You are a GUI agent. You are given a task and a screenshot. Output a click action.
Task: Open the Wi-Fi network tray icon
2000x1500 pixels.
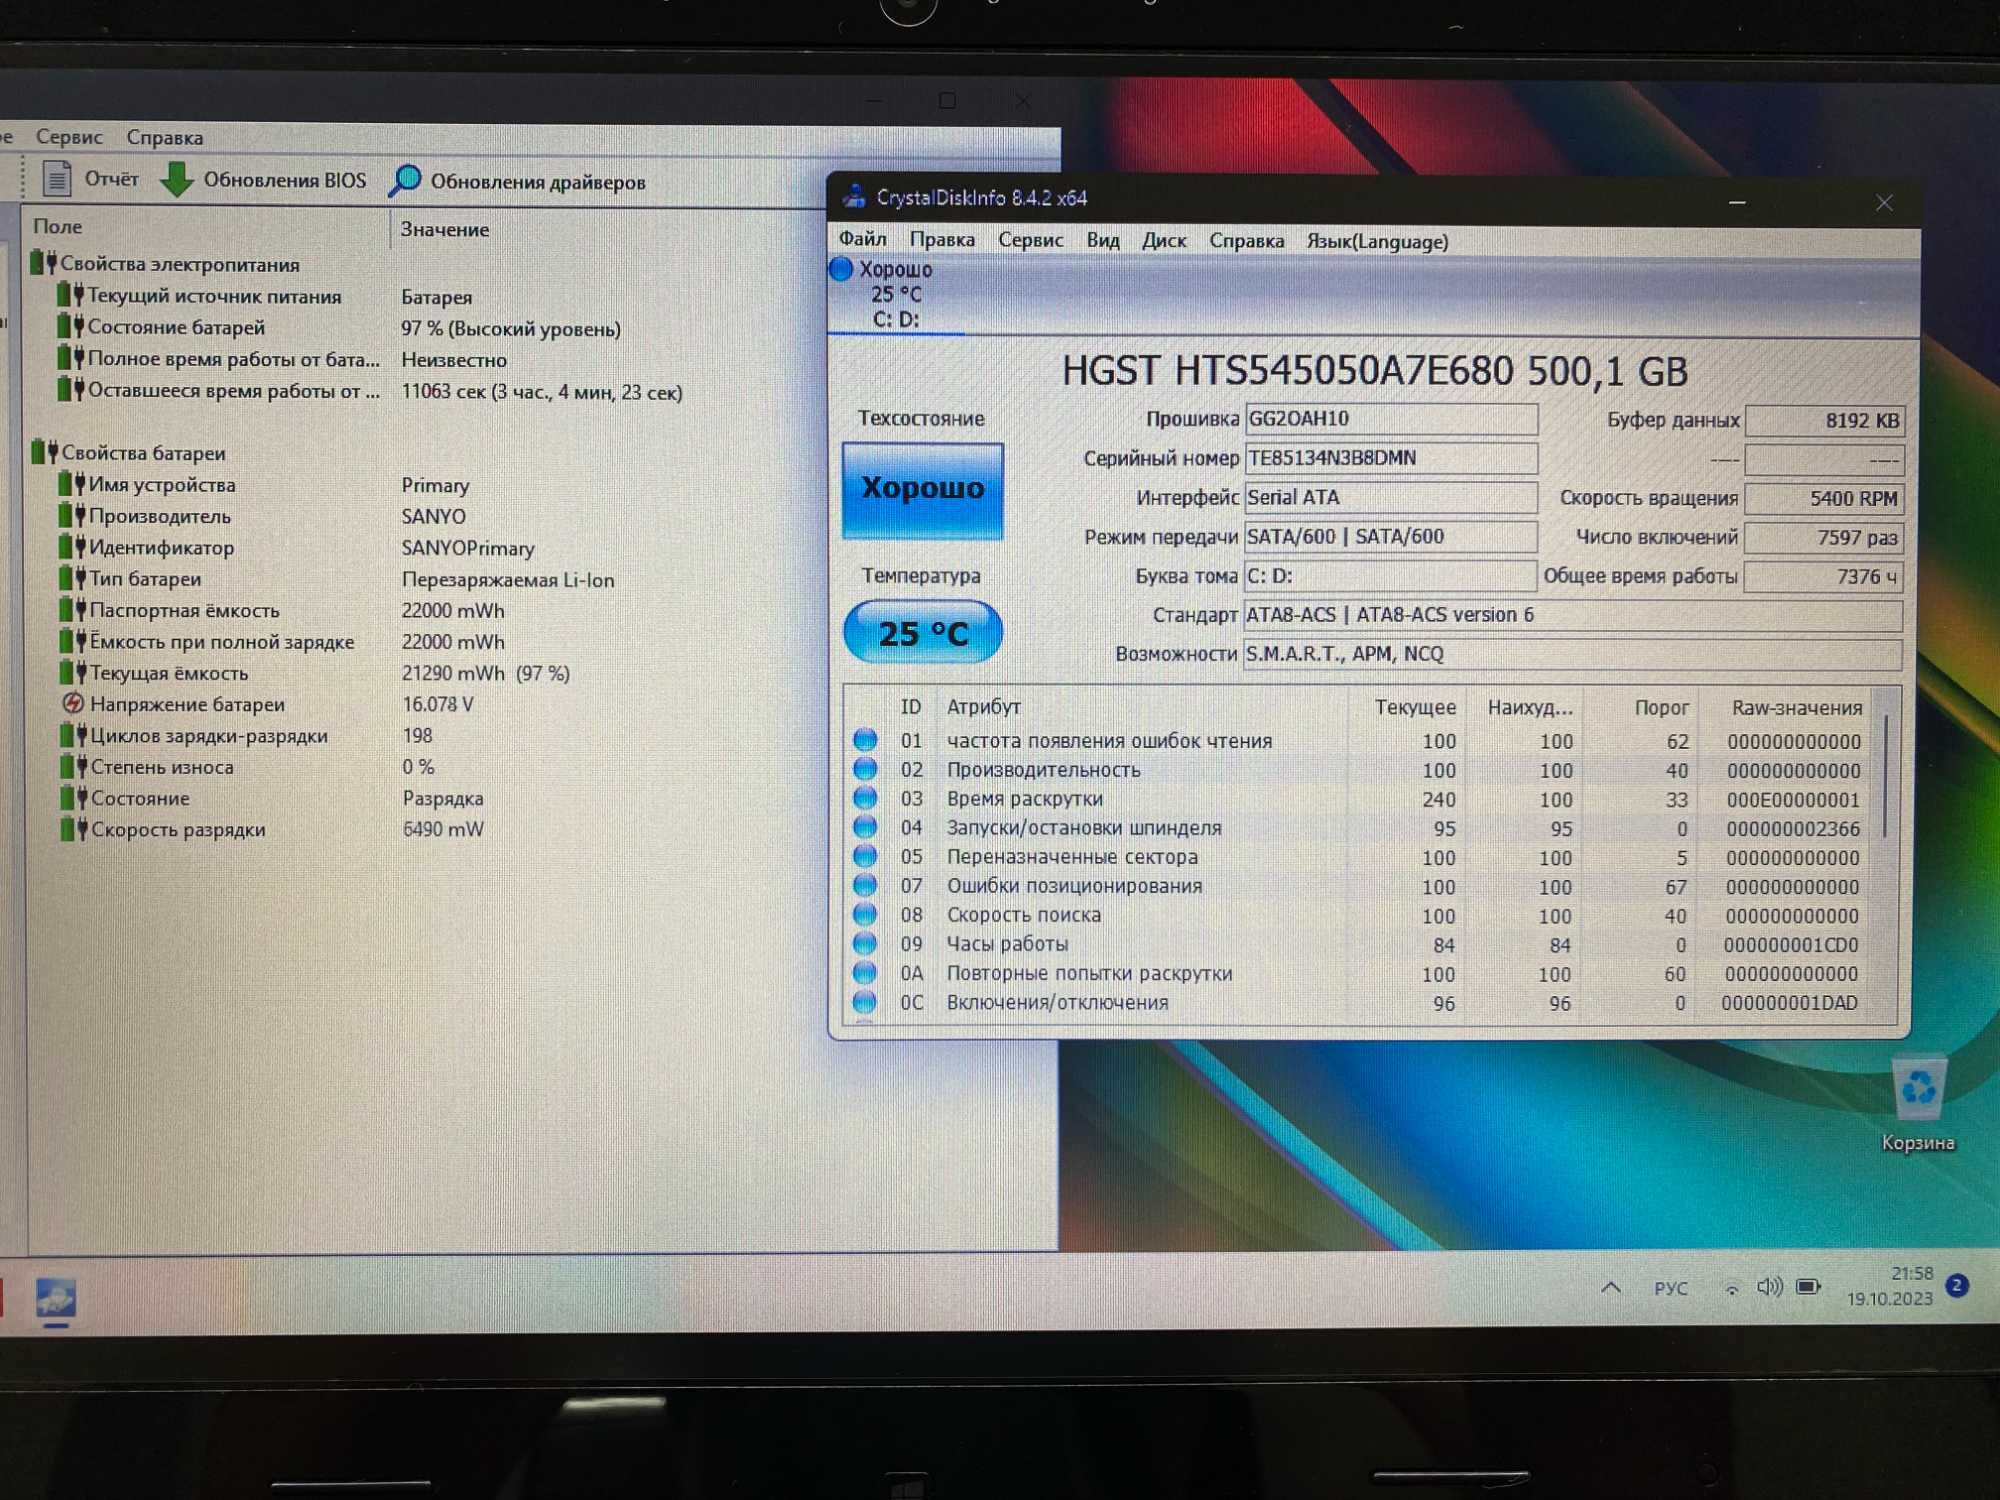[x=1731, y=1288]
